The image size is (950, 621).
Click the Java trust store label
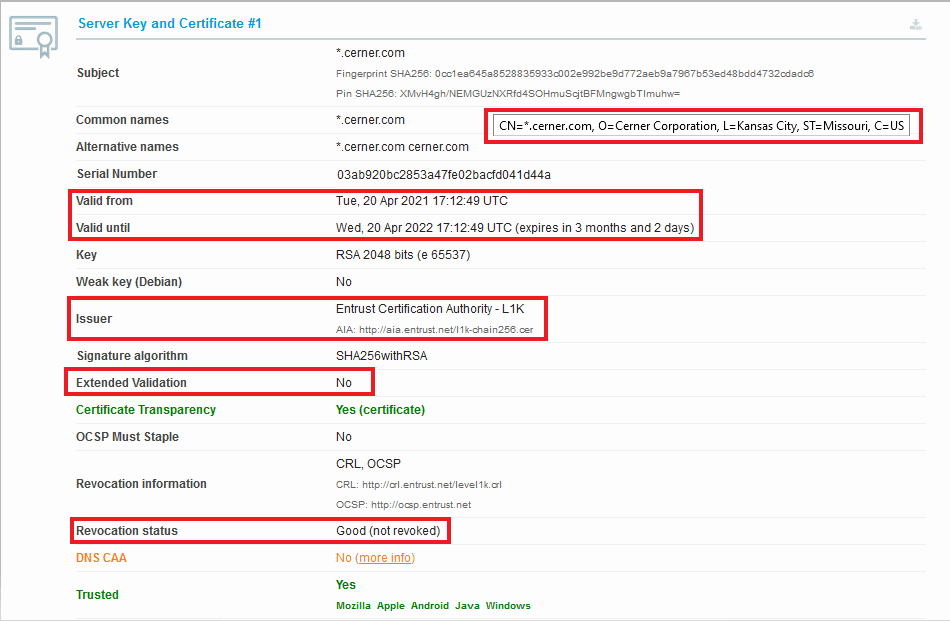[x=467, y=605]
